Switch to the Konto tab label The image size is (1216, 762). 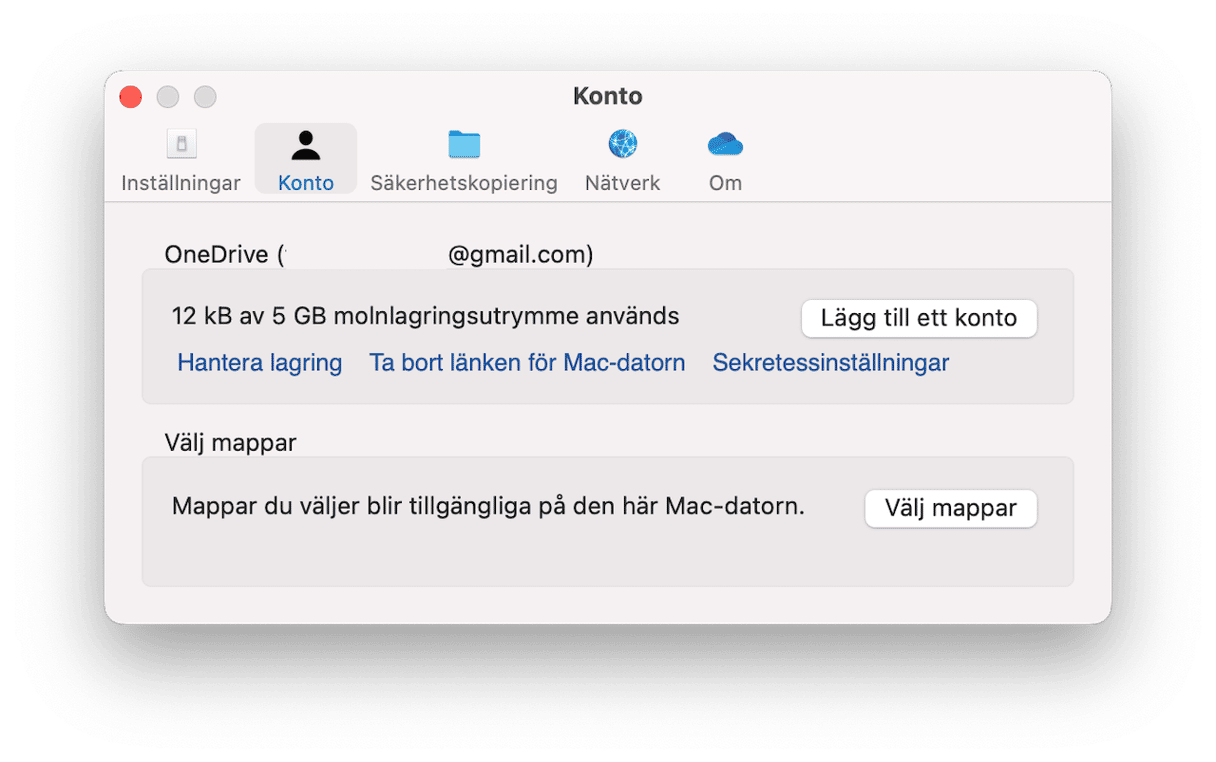tap(306, 183)
